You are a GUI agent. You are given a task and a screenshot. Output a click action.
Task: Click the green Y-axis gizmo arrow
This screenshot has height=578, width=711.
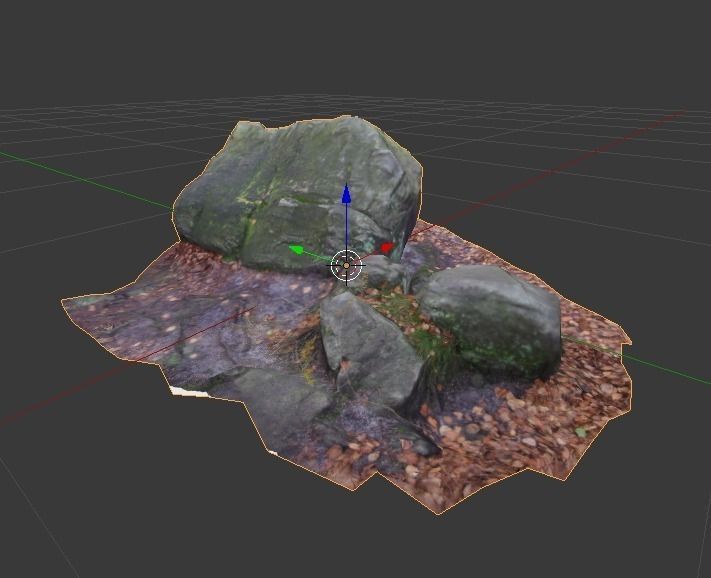tap(297, 250)
